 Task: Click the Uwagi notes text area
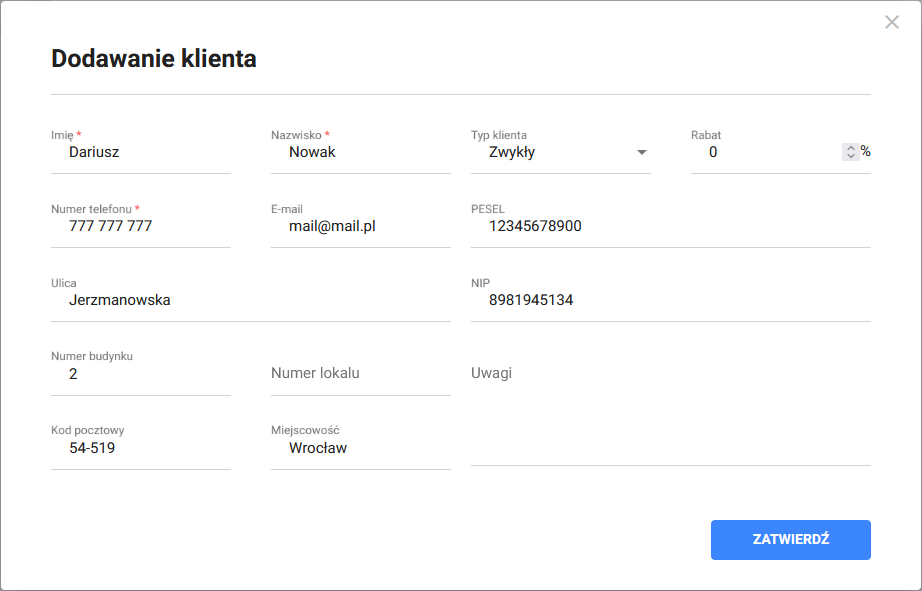click(x=670, y=410)
